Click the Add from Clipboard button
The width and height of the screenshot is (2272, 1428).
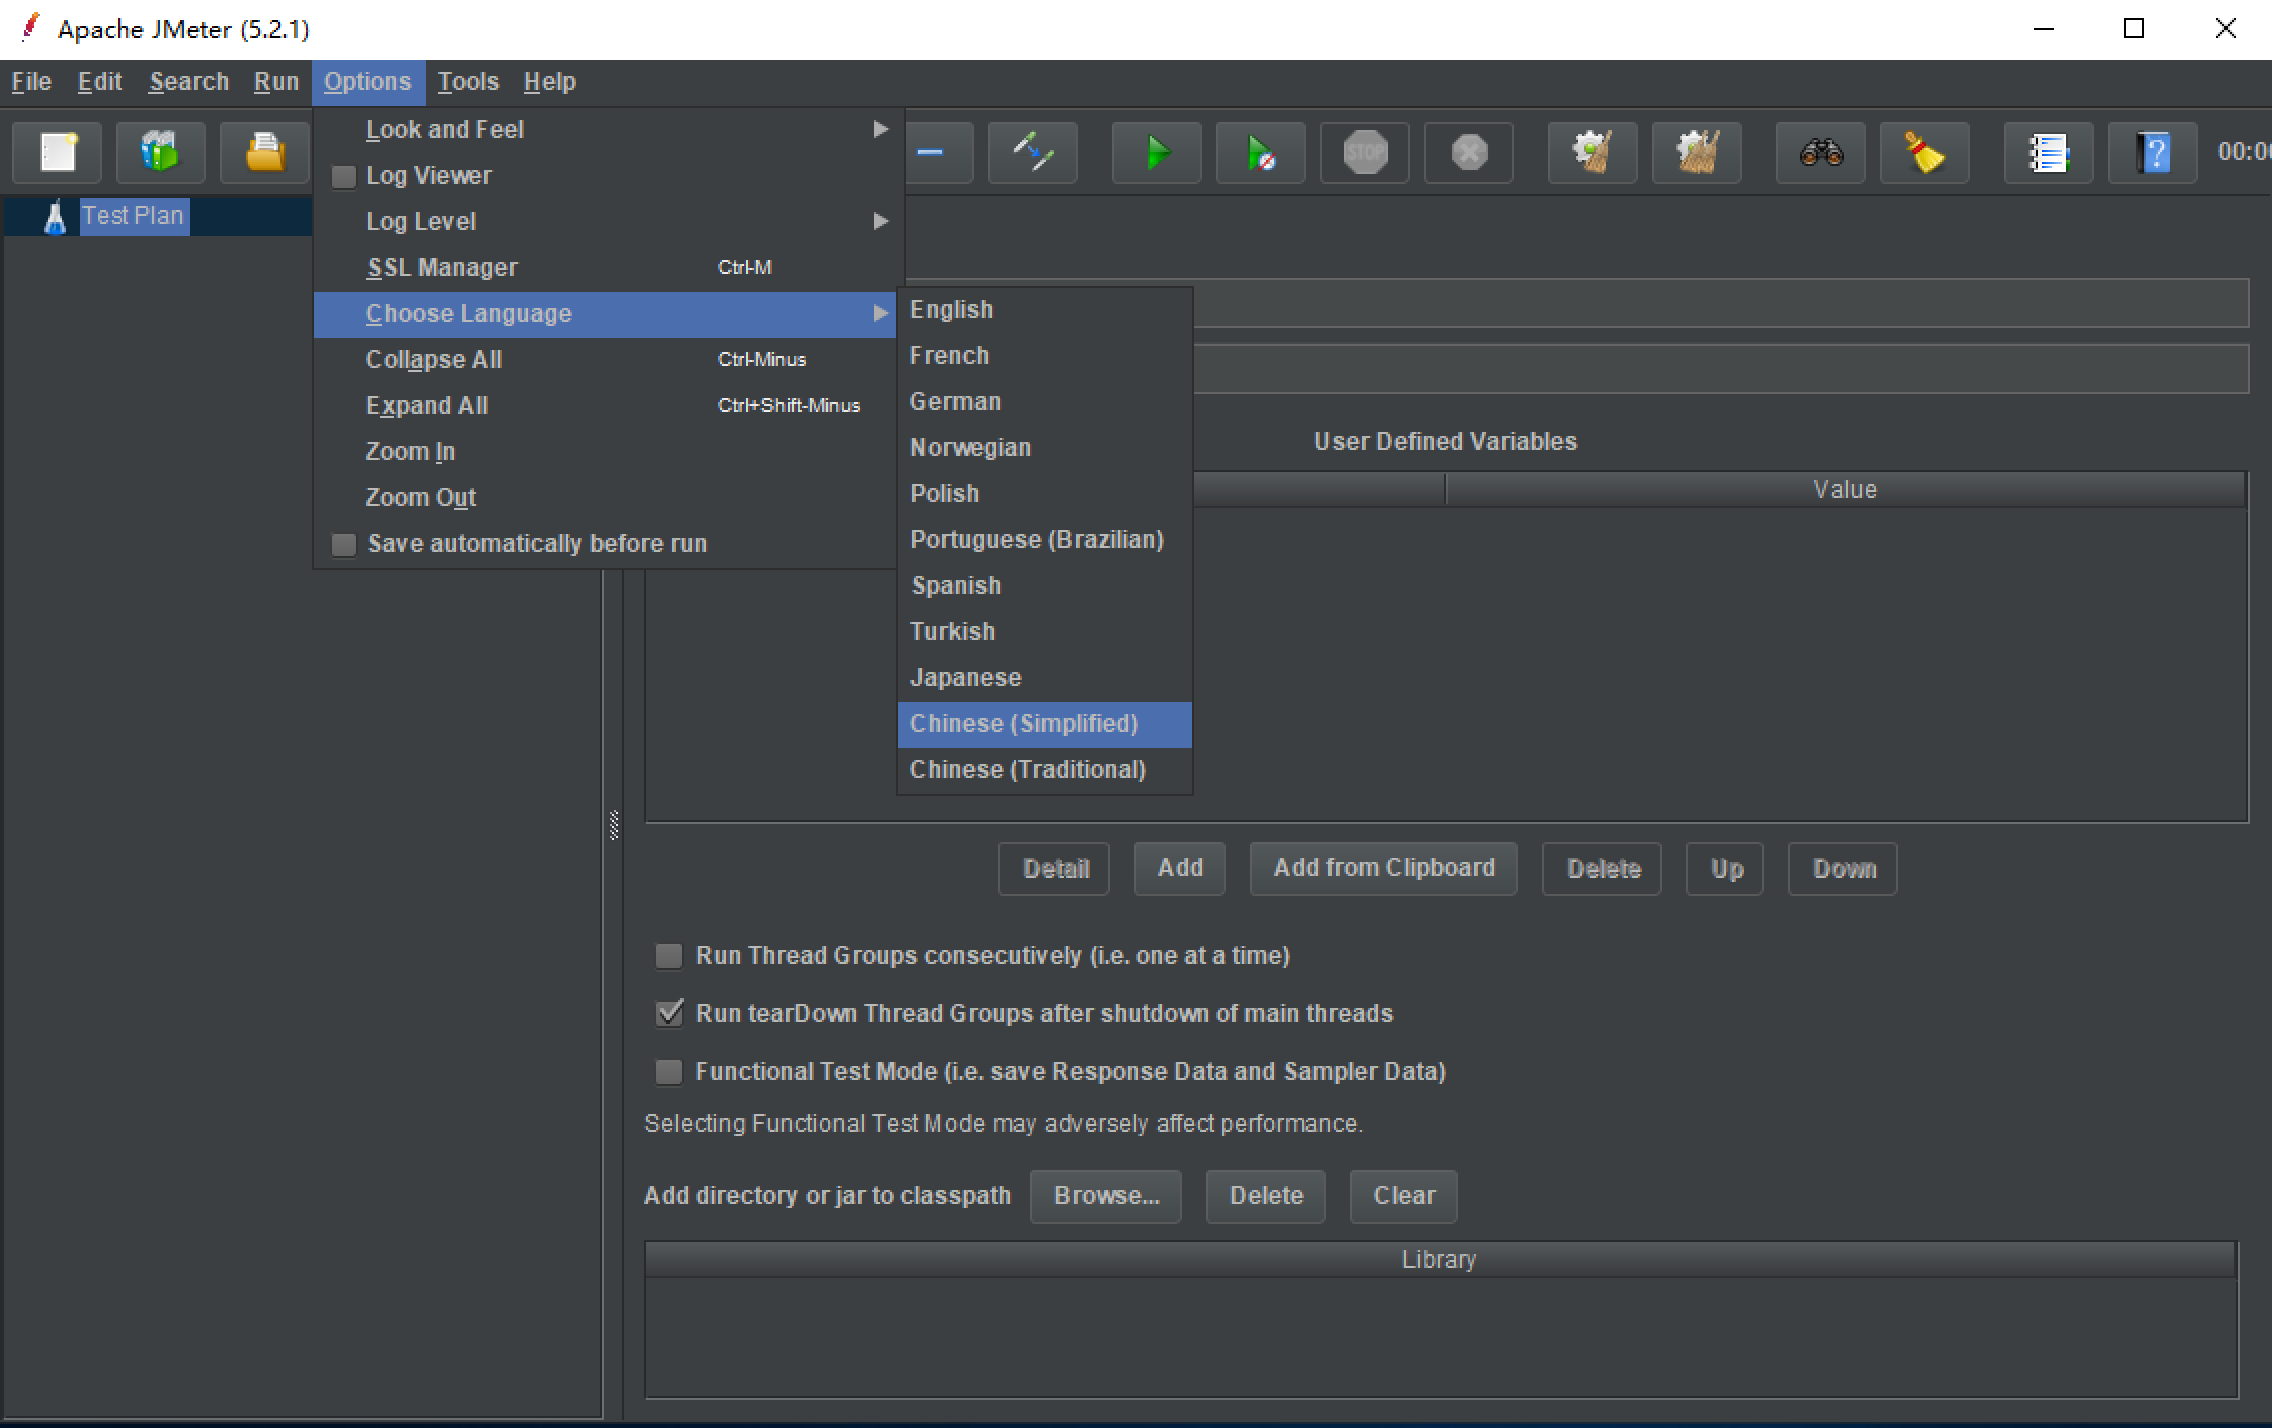coord(1383,868)
